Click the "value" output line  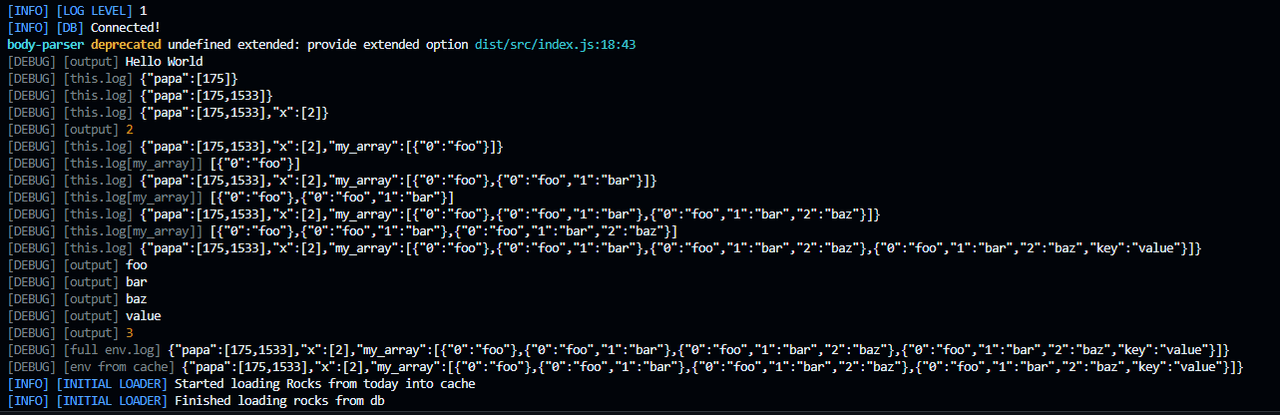tap(144, 316)
